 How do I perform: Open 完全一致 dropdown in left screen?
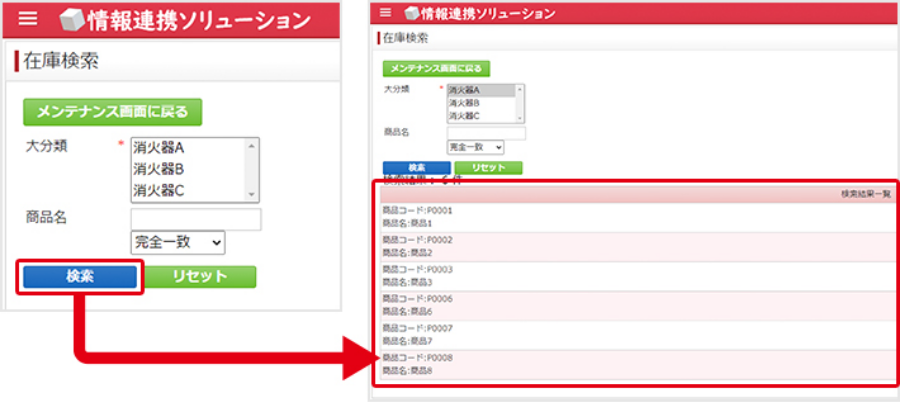[178, 243]
